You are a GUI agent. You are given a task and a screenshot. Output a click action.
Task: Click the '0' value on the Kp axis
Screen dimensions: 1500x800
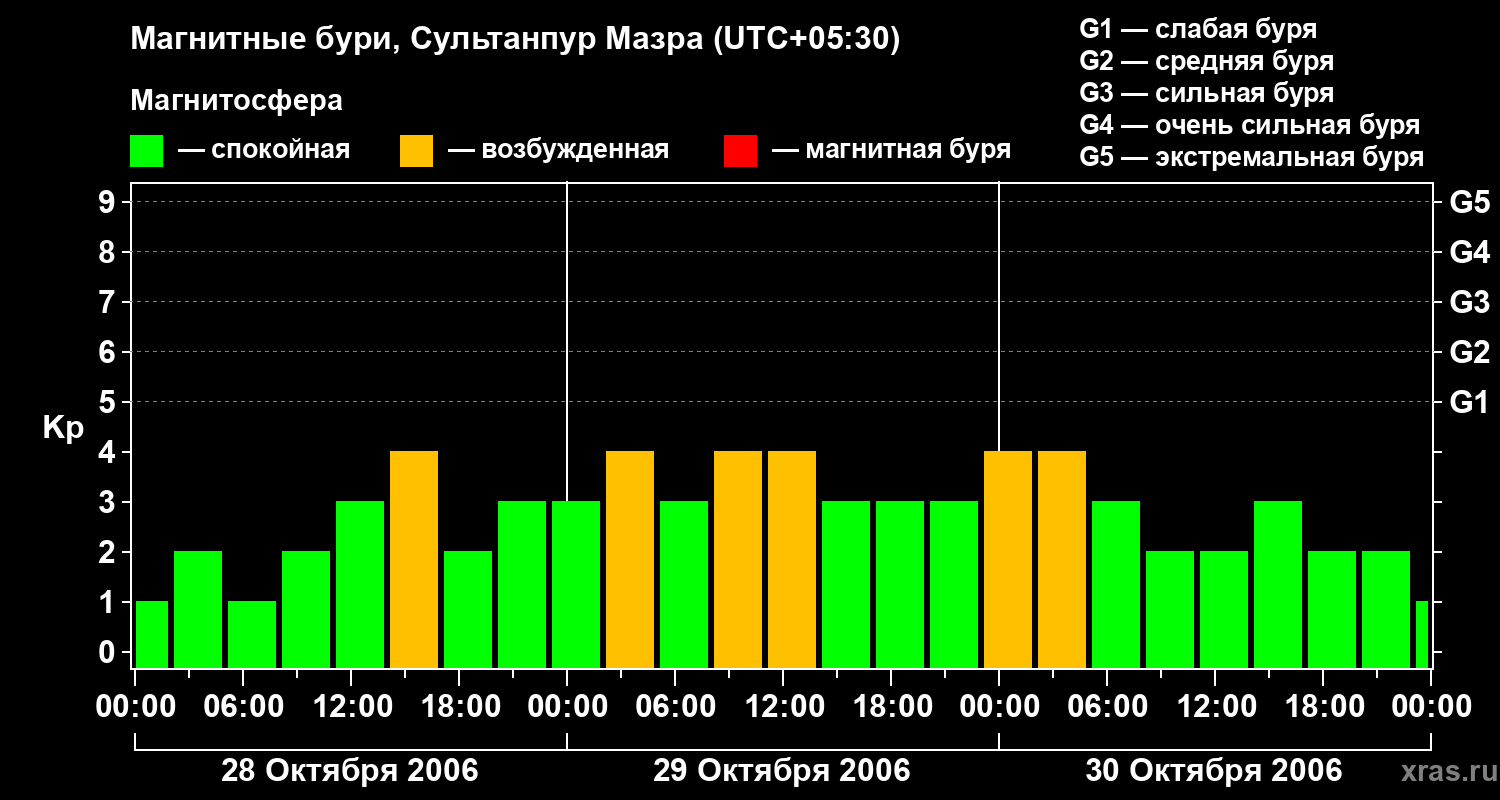click(x=109, y=652)
